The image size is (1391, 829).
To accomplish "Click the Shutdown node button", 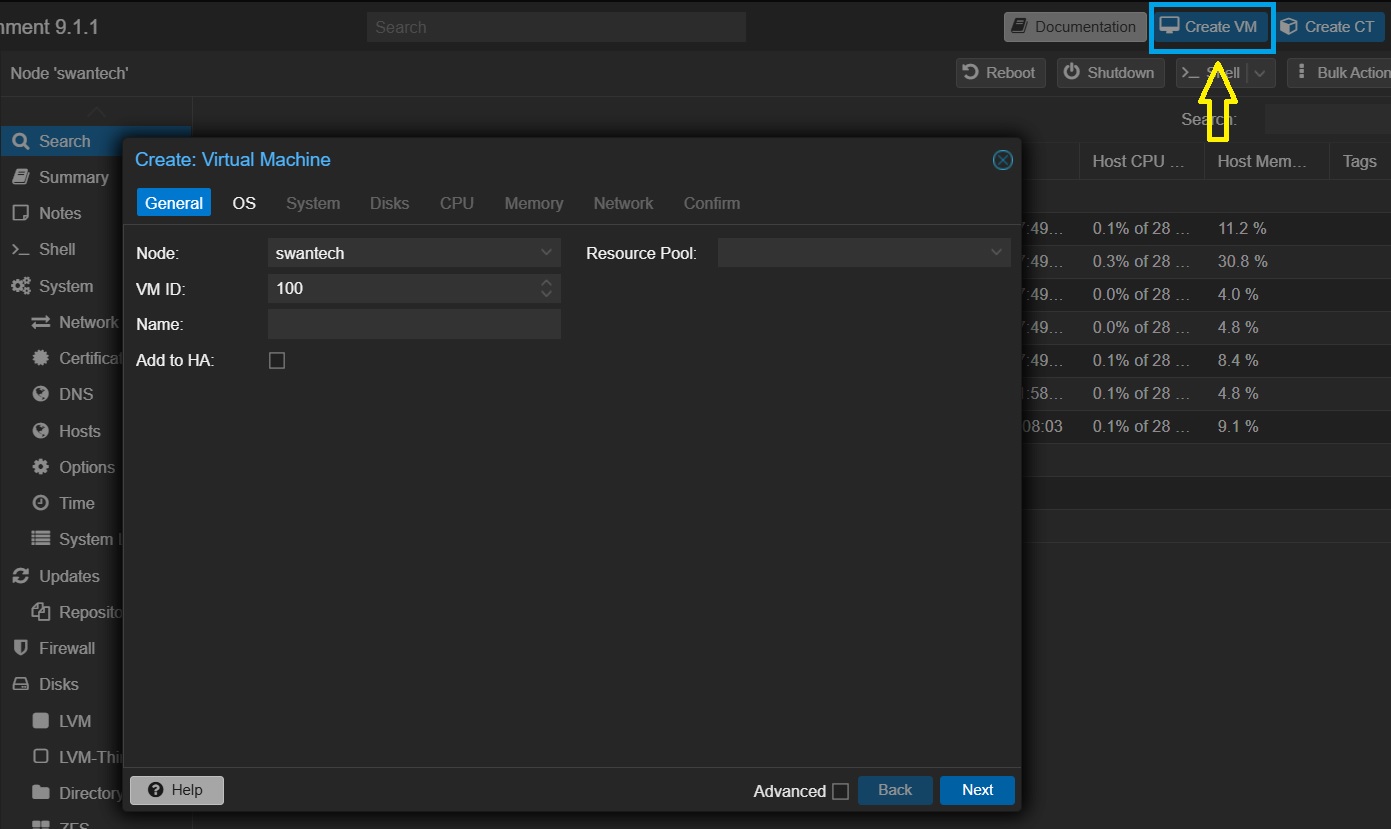I will [1110, 73].
